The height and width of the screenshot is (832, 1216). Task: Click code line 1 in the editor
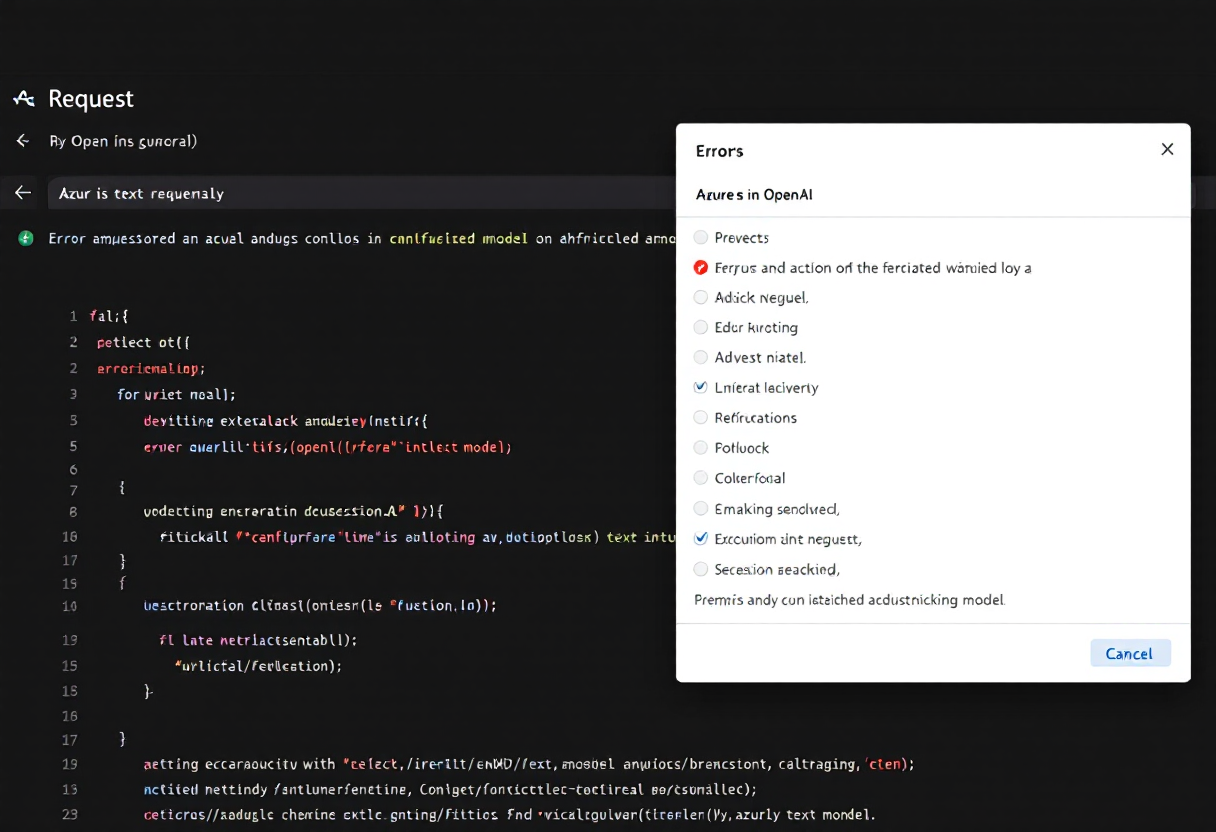[110, 316]
